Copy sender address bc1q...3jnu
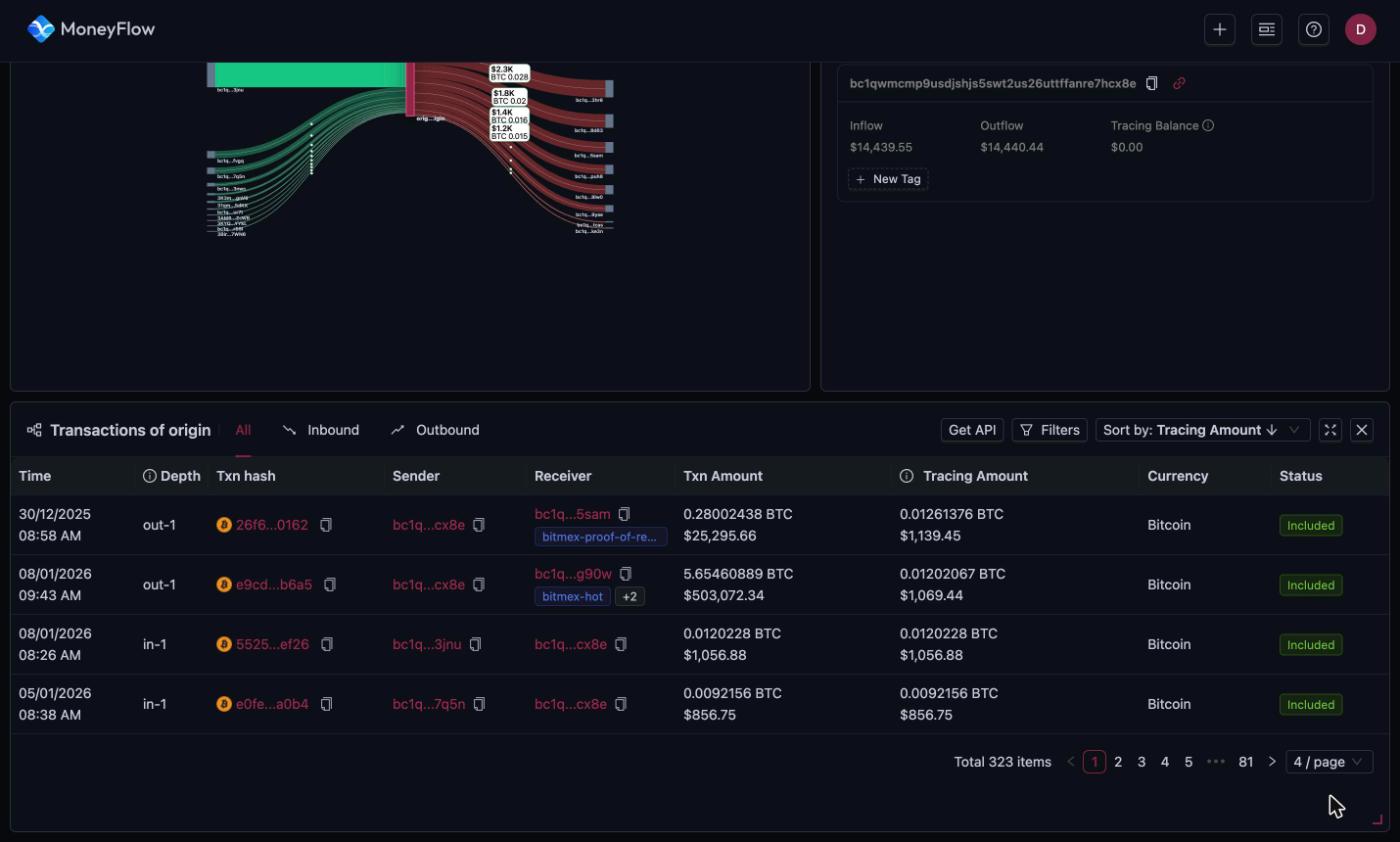The width and height of the screenshot is (1400, 842). coord(476,645)
